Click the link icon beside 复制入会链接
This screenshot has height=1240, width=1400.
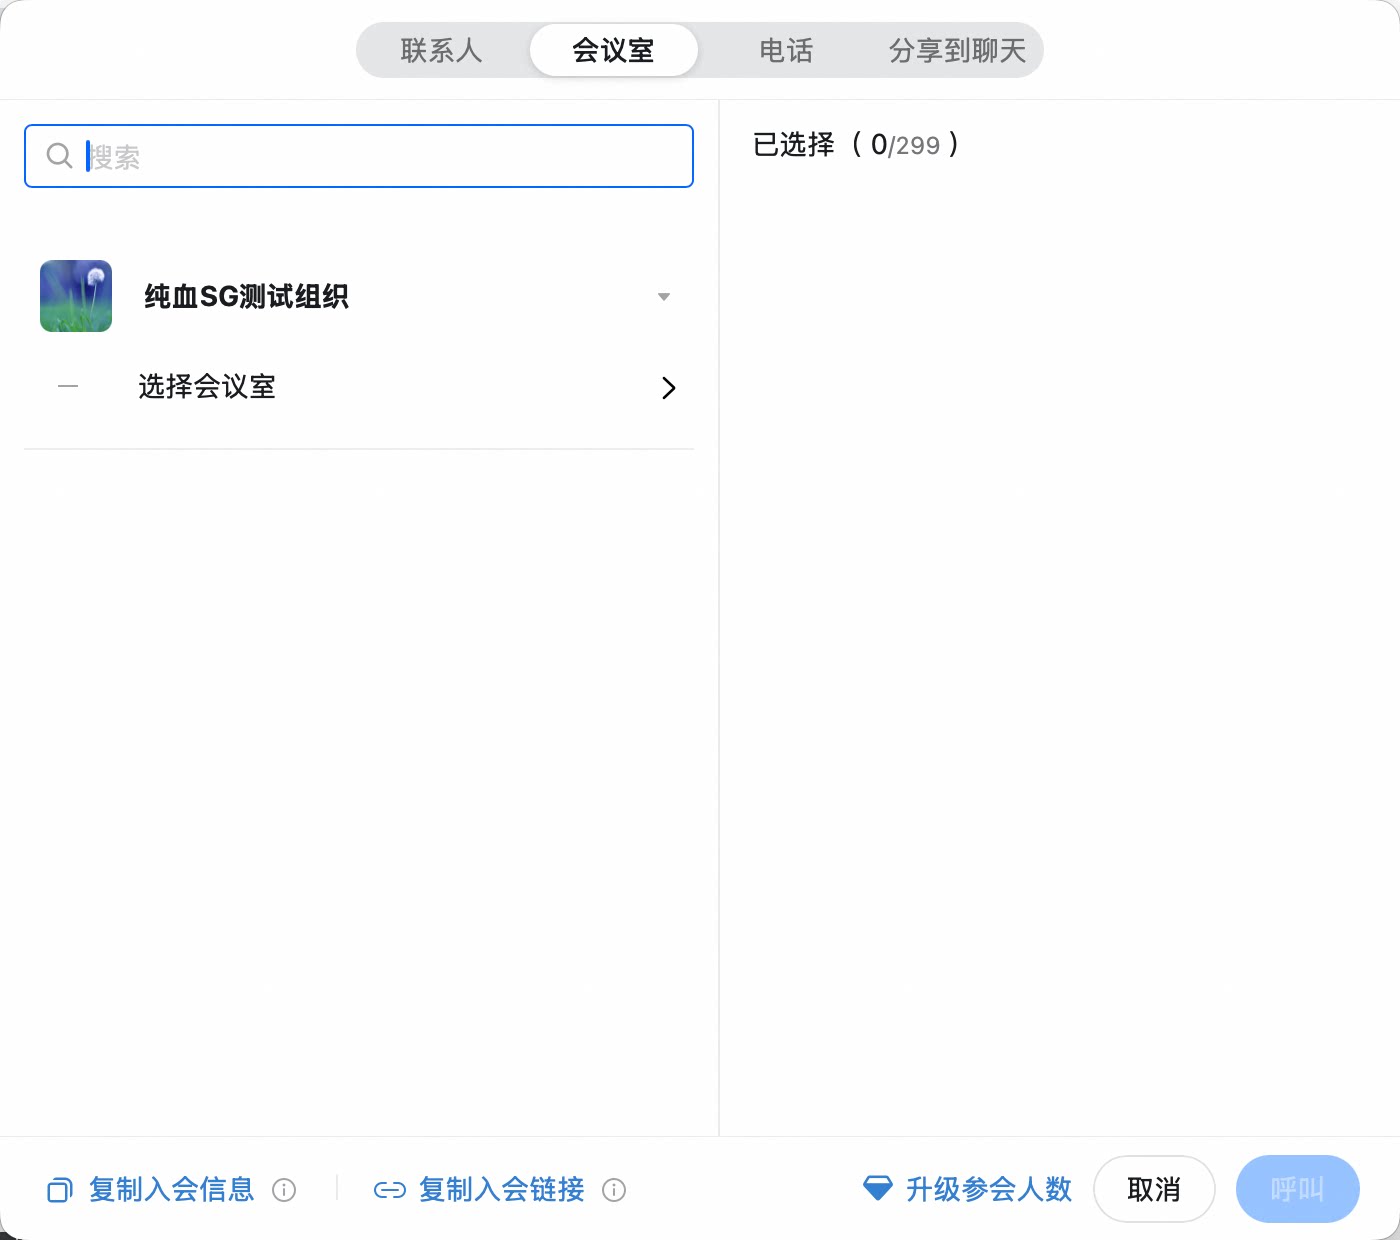(389, 1190)
